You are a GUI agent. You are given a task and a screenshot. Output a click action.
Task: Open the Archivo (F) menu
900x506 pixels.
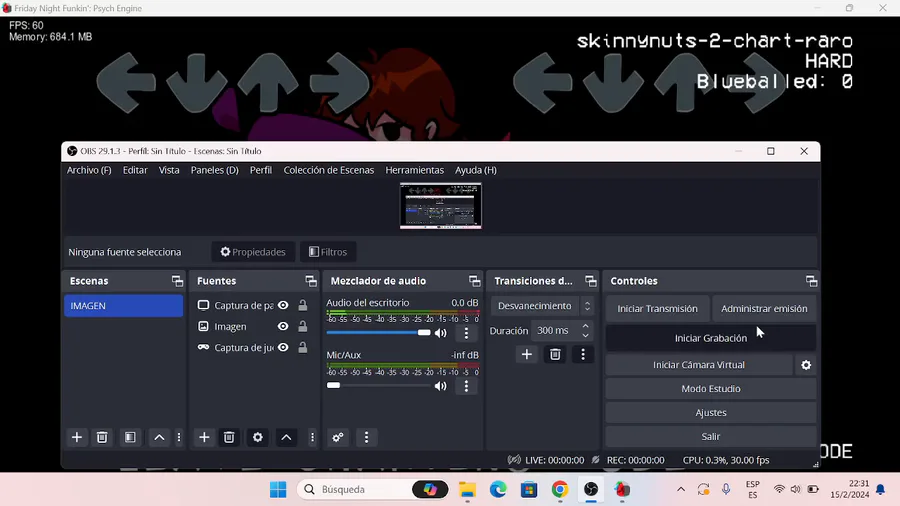click(89, 170)
